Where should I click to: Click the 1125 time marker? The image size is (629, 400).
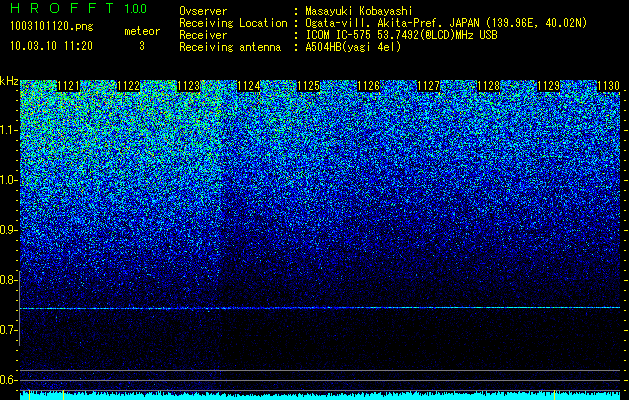point(308,86)
